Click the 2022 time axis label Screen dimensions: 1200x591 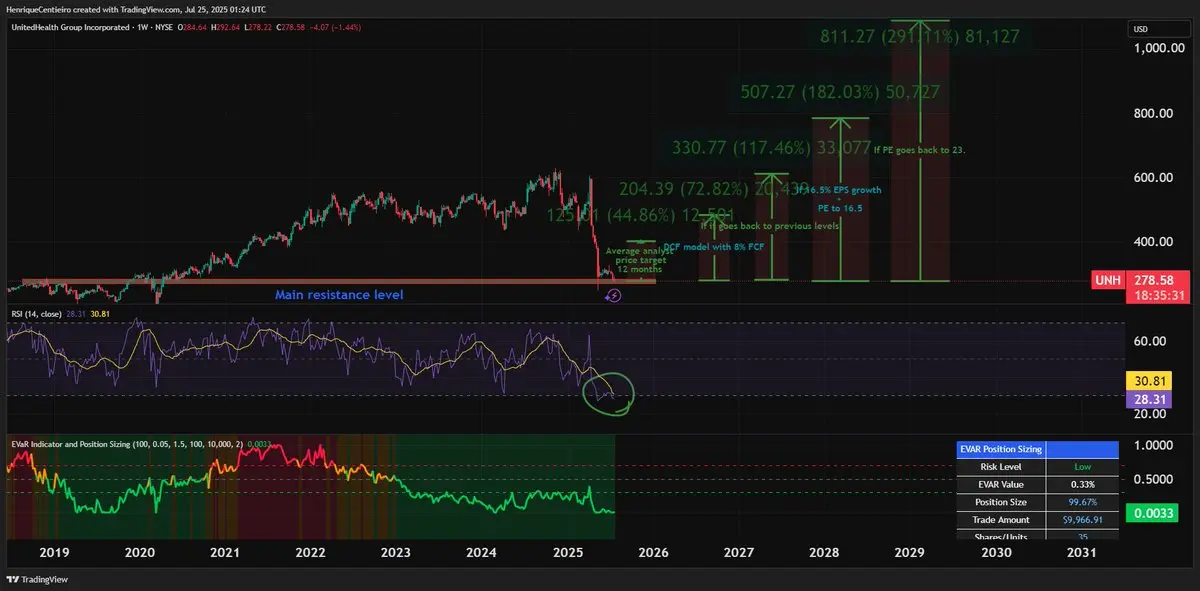point(311,553)
